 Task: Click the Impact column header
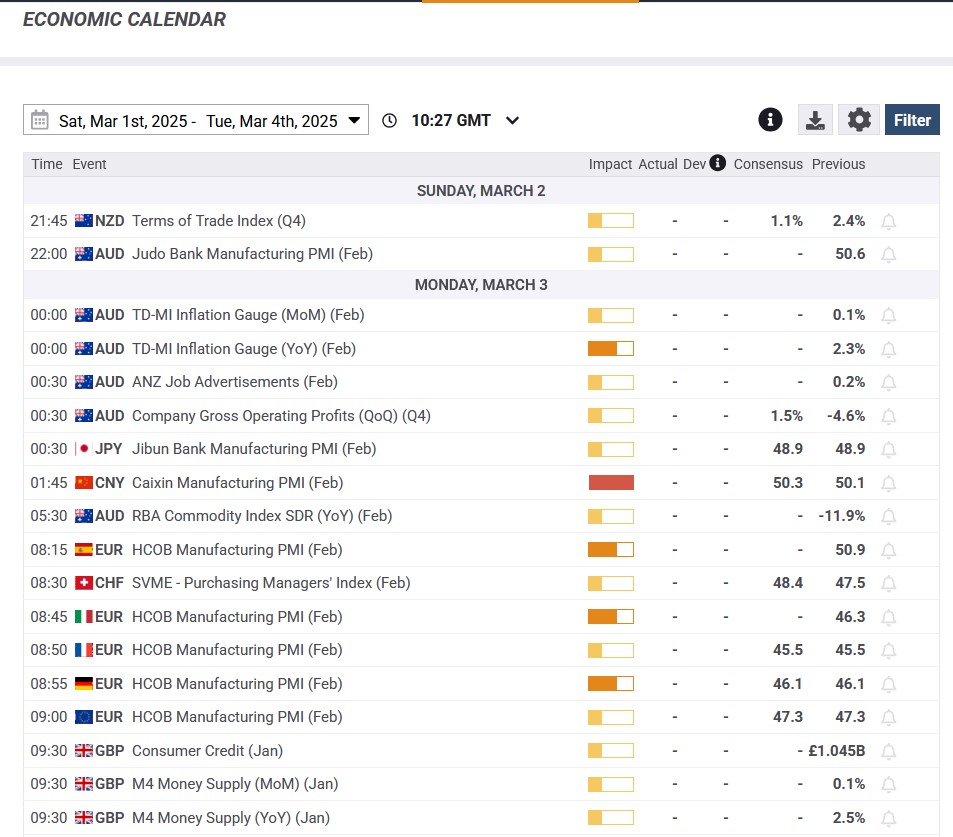tap(610, 164)
